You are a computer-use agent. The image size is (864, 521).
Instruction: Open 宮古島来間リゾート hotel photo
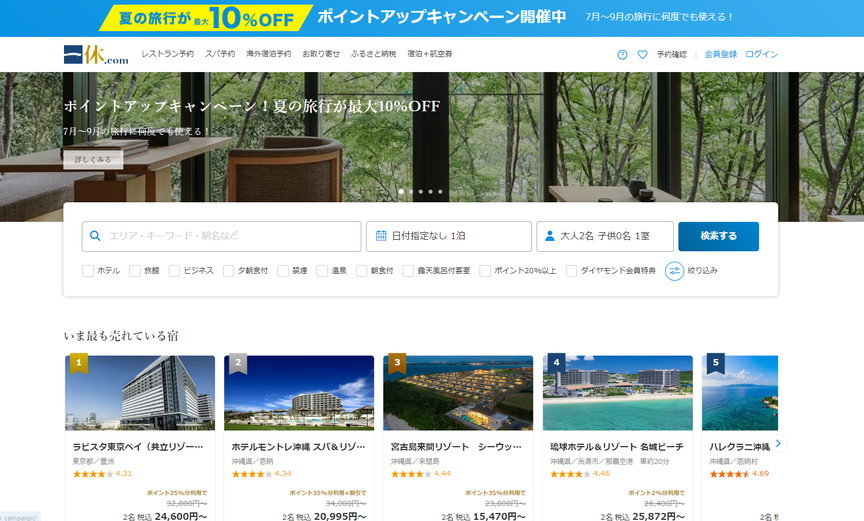click(458, 393)
